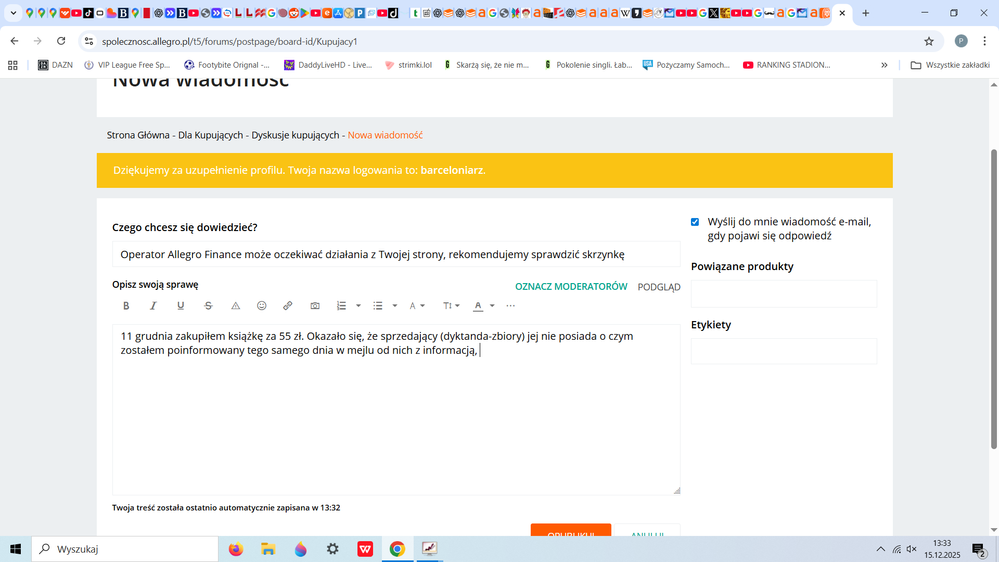Click the Wyszukaj taskbar search box
The height and width of the screenshot is (562, 999).
125,549
